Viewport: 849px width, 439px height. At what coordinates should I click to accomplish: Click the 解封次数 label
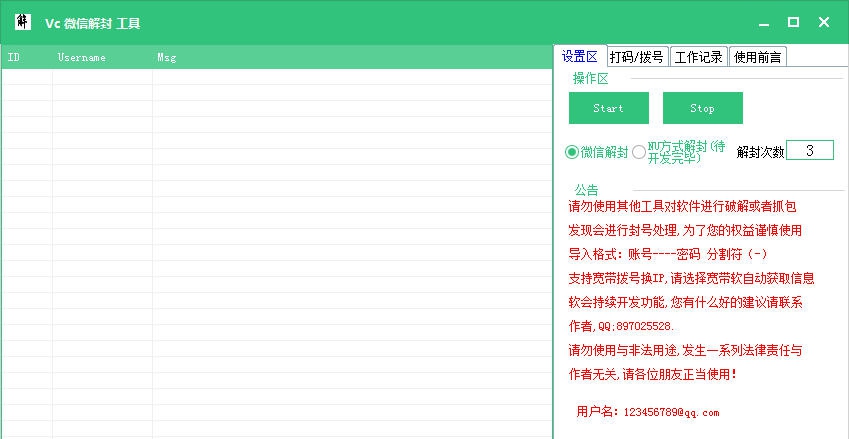(x=760, y=152)
